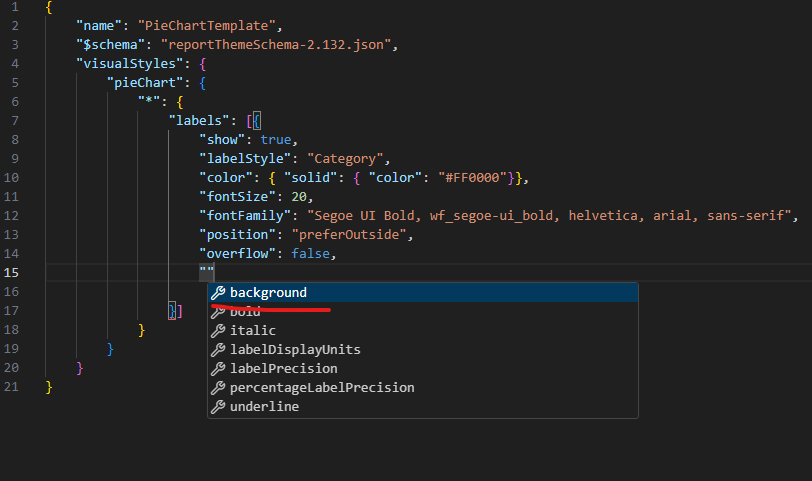The image size is (812, 481).
Task: Click the false value after "overflow"
Action: pos(310,254)
